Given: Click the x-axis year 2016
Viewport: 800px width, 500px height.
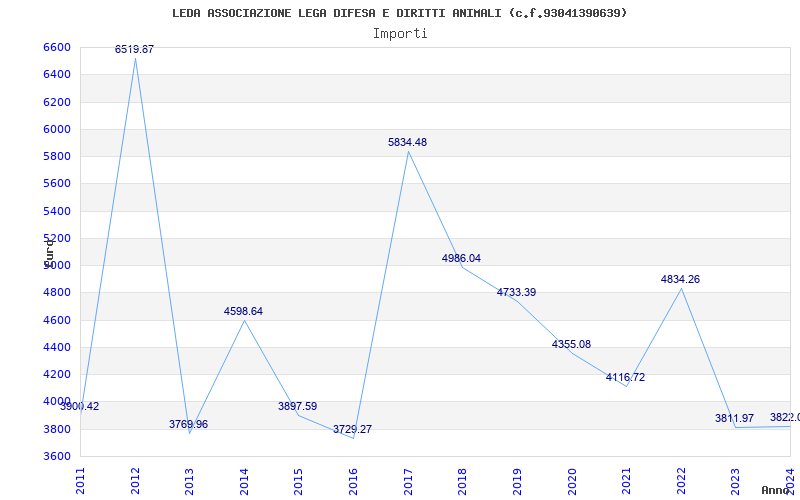Looking at the screenshot, I should tap(353, 481).
